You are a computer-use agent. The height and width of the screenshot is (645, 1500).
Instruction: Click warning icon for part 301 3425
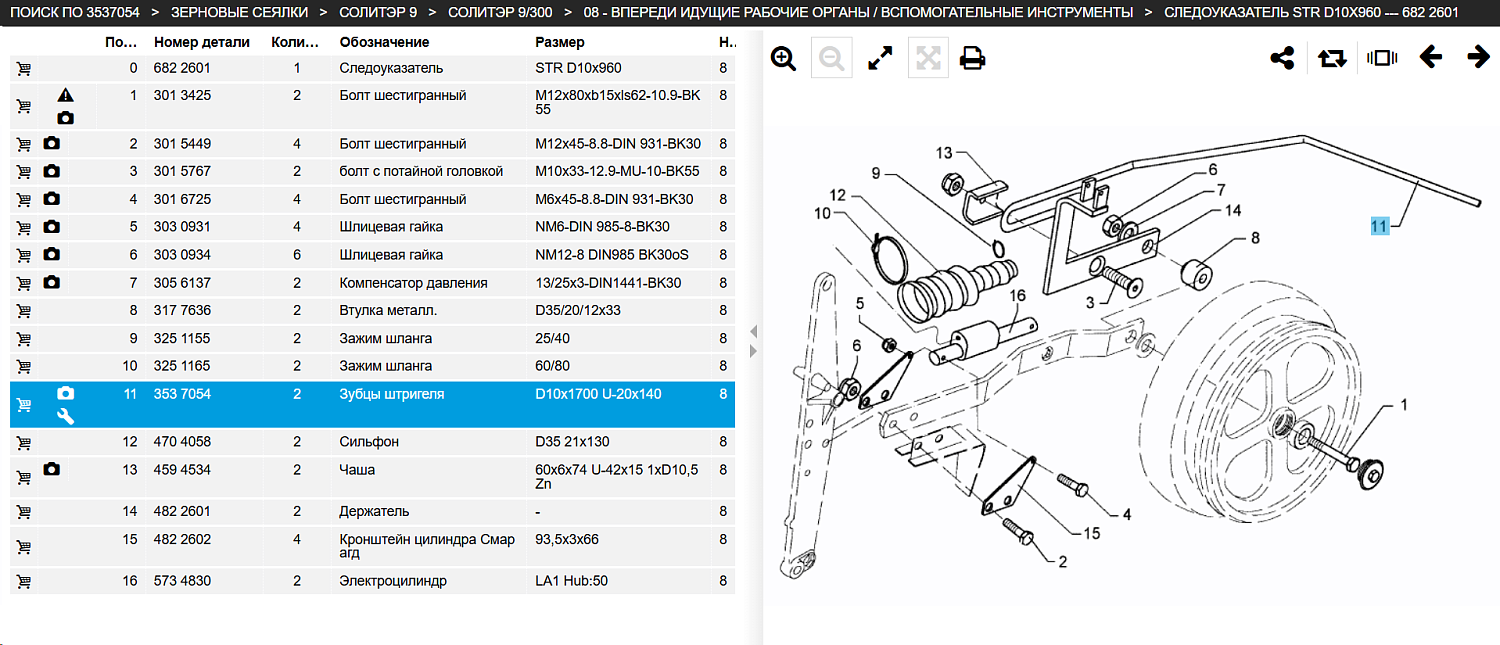click(65, 96)
